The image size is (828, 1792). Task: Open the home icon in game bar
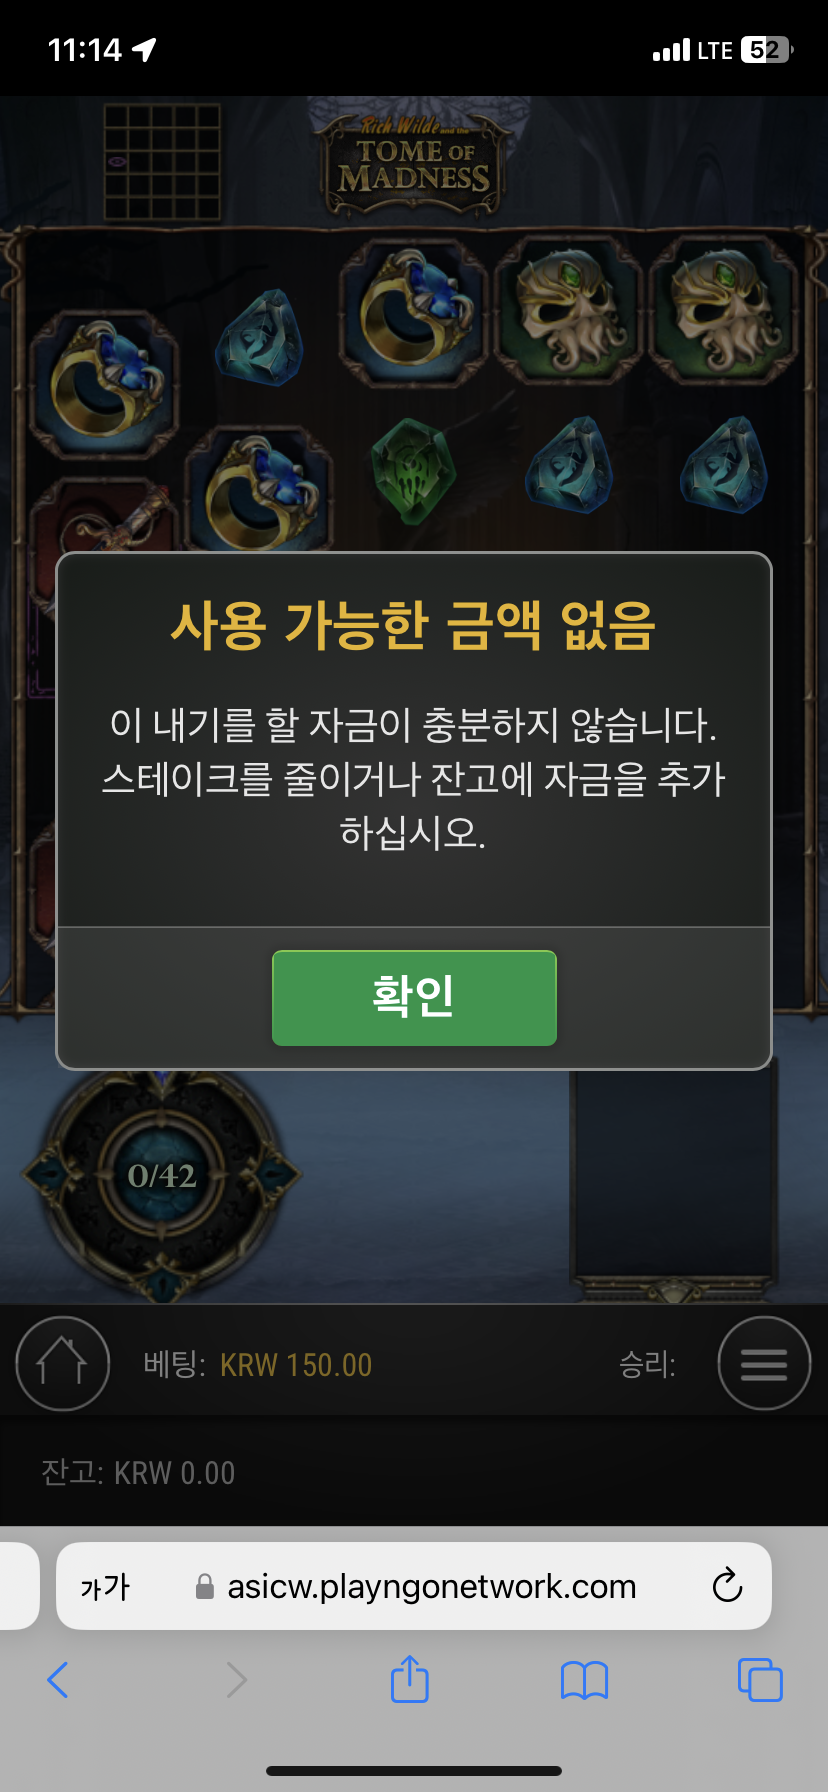click(x=62, y=1363)
